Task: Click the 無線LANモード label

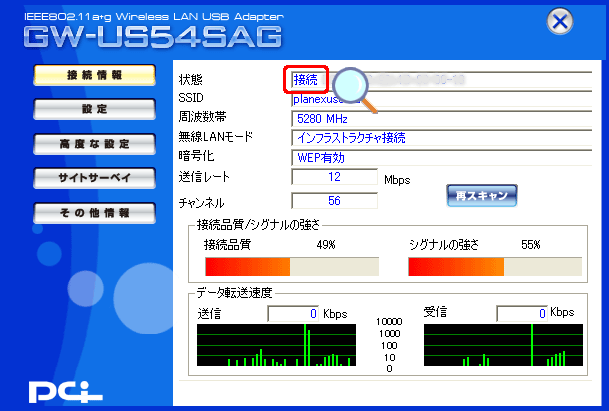Action: (216, 136)
